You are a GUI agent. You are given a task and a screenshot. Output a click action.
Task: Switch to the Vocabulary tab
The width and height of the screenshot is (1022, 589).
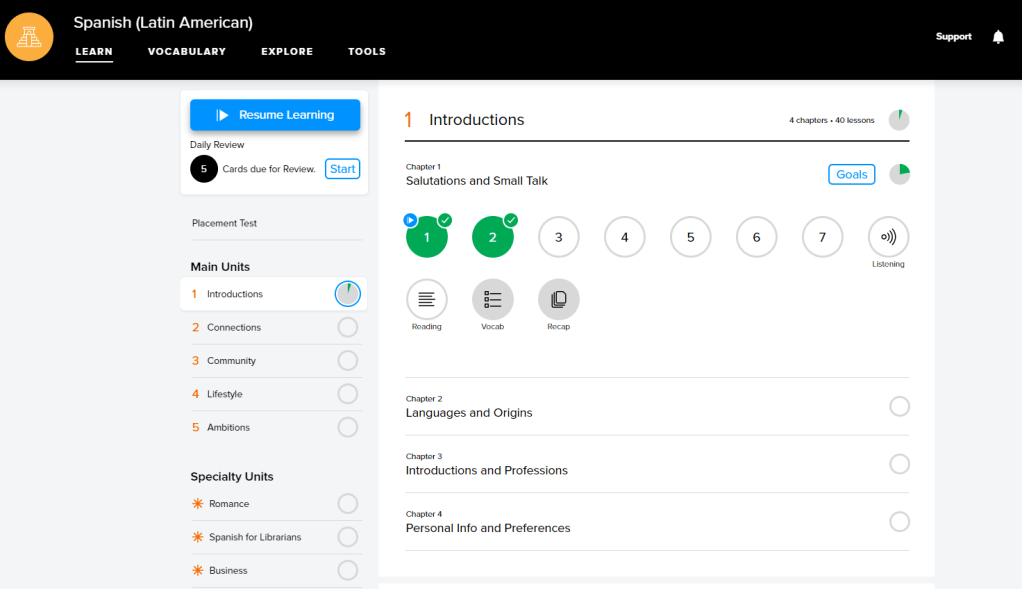[187, 52]
